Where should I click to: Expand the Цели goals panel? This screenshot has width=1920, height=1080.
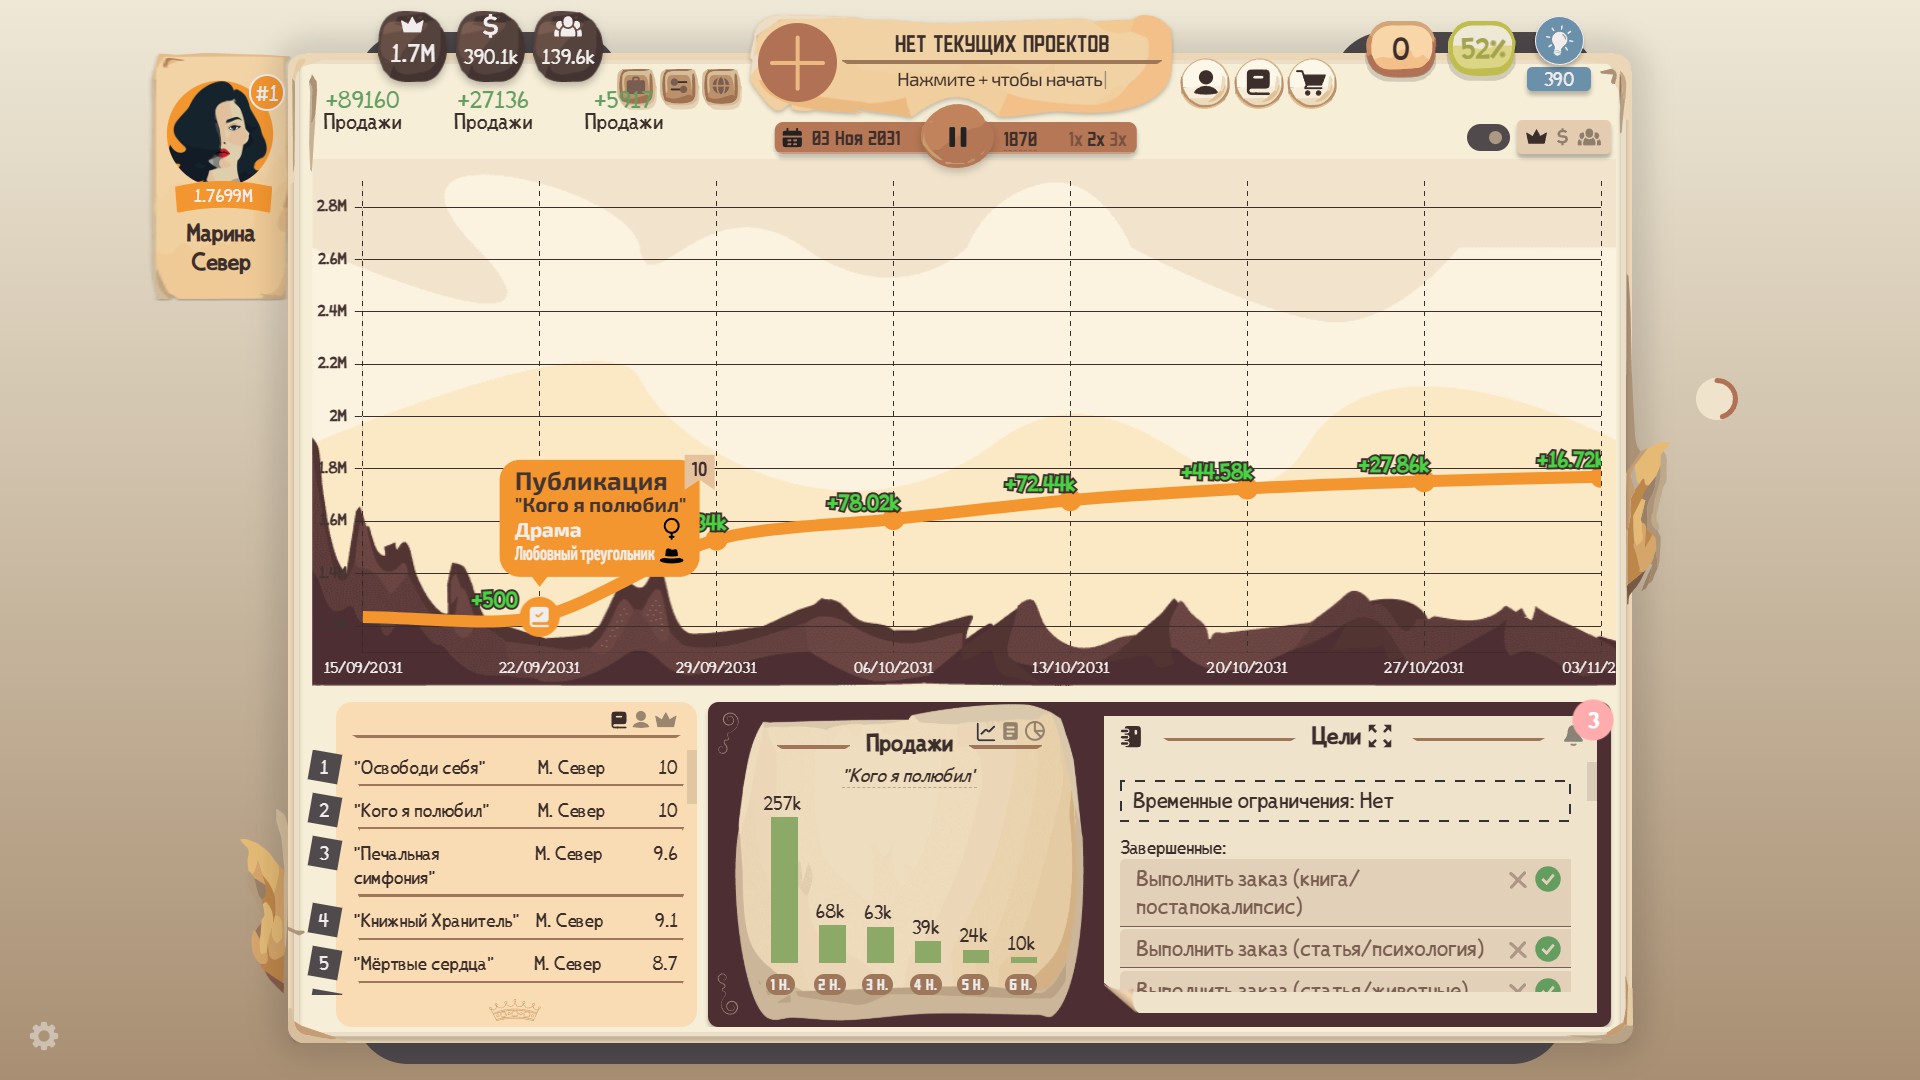click(1380, 736)
